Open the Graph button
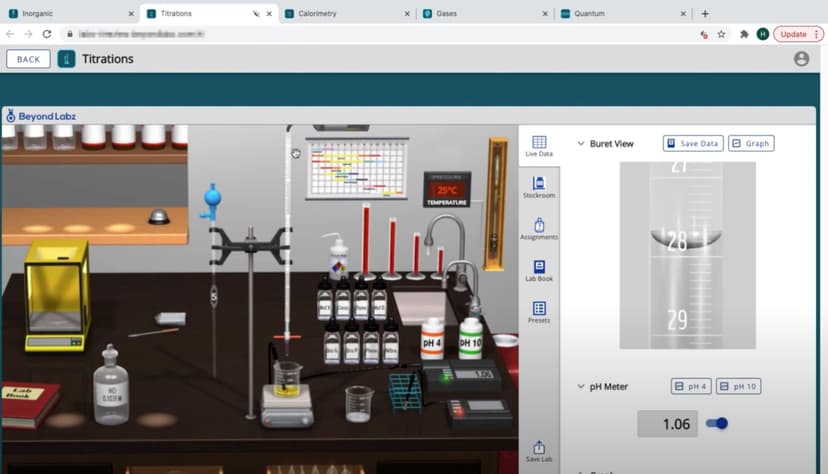This screenshot has height=474, width=828. coord(751,144)
